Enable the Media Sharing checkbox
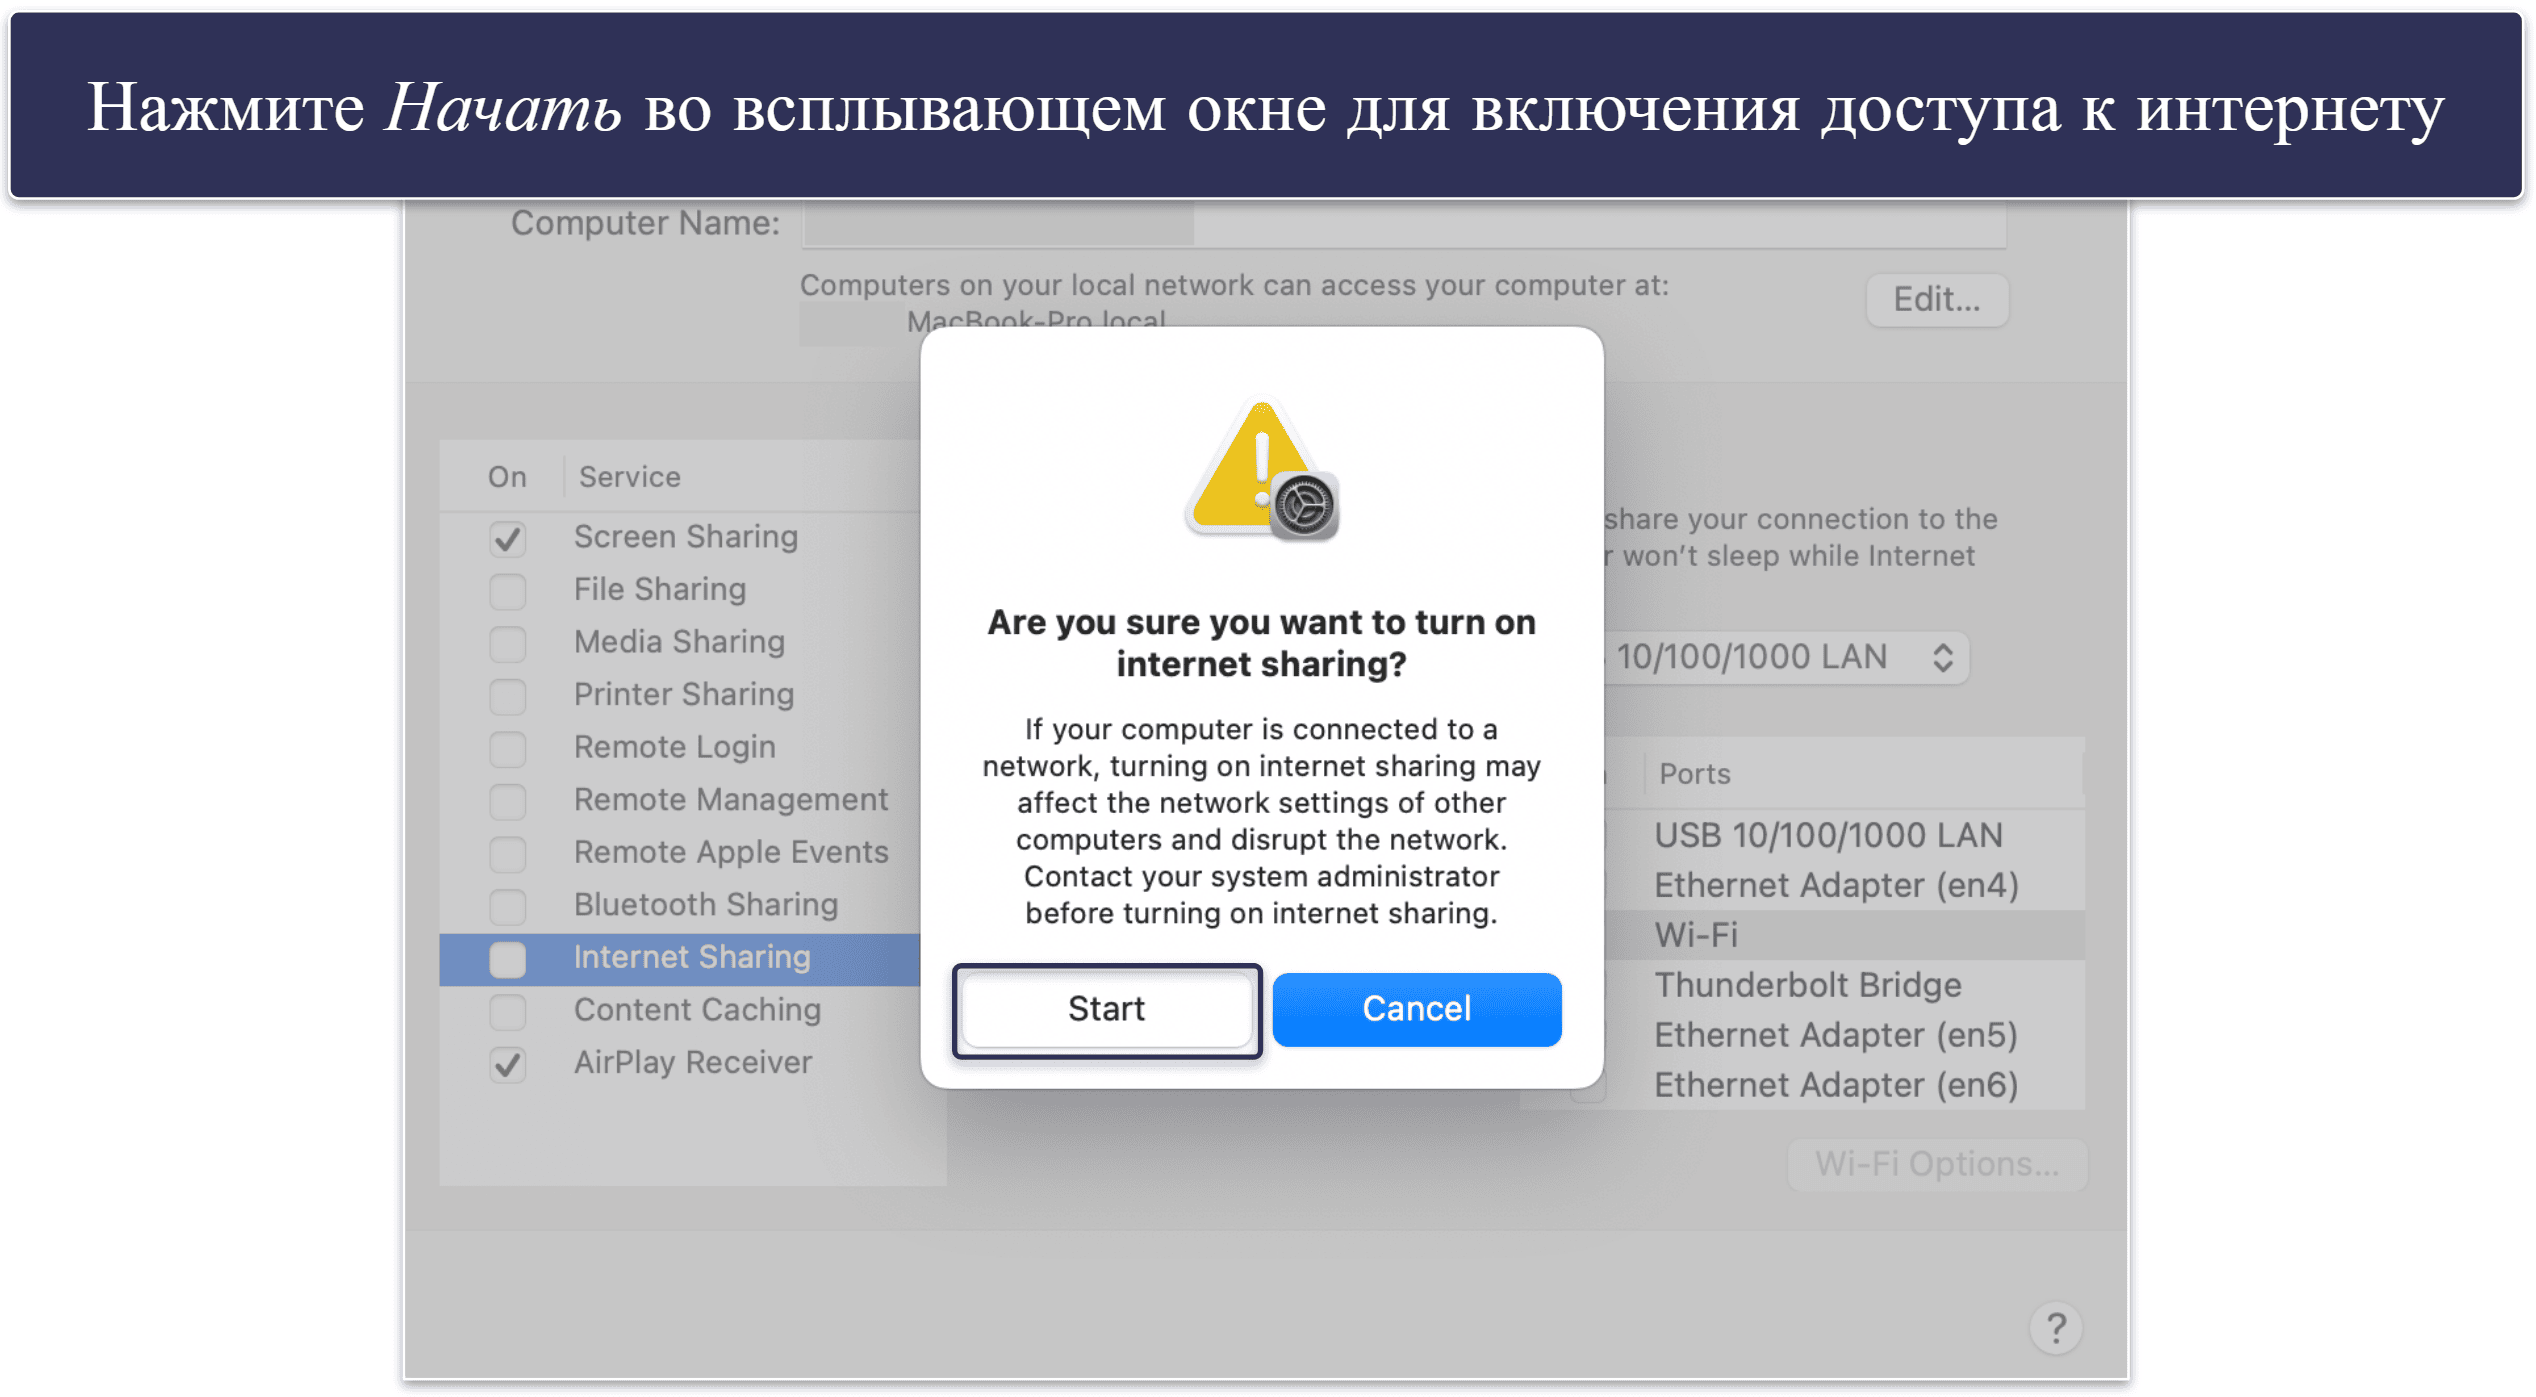The height and width of the screenshot is (1397, 2536). click(x=507, y=643)
